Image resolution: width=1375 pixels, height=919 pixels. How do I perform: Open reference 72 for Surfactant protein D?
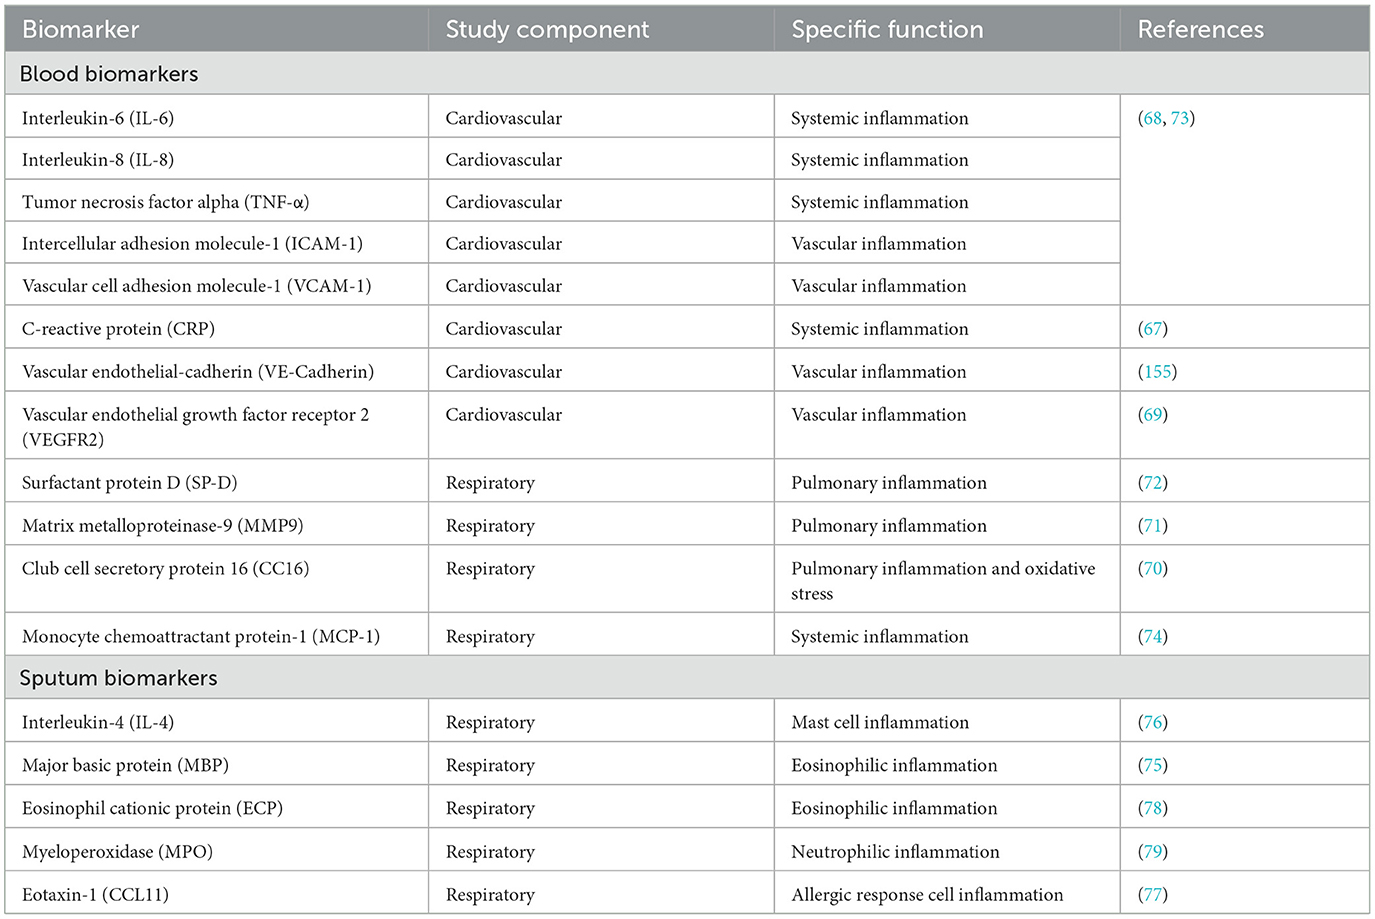[x=1153, y=483]
